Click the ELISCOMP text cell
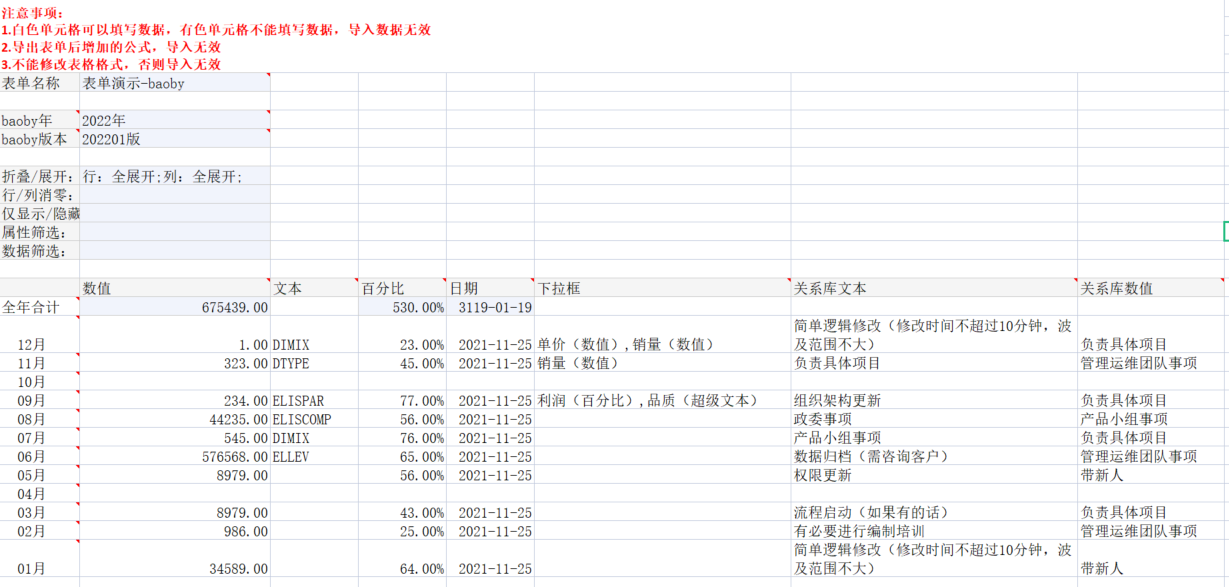The width and height of the screenshot is (1229, 587). (314, 419)
